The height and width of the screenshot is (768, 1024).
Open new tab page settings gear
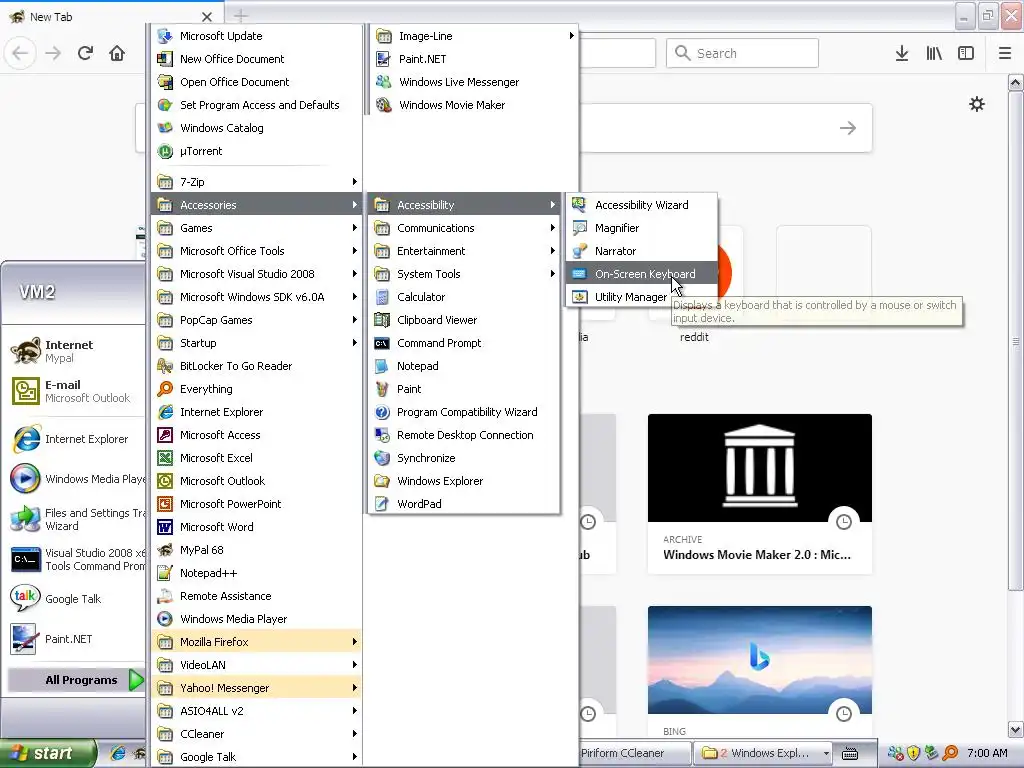point(977,104)
